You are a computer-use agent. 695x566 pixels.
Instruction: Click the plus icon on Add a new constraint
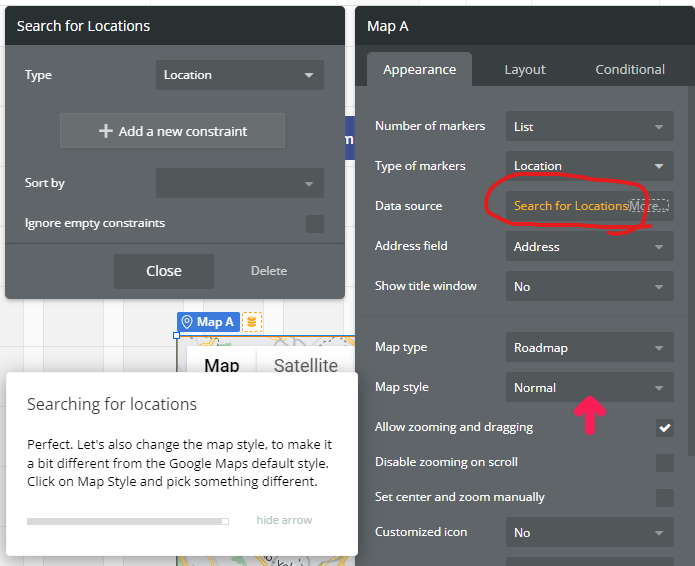point(105,131)
